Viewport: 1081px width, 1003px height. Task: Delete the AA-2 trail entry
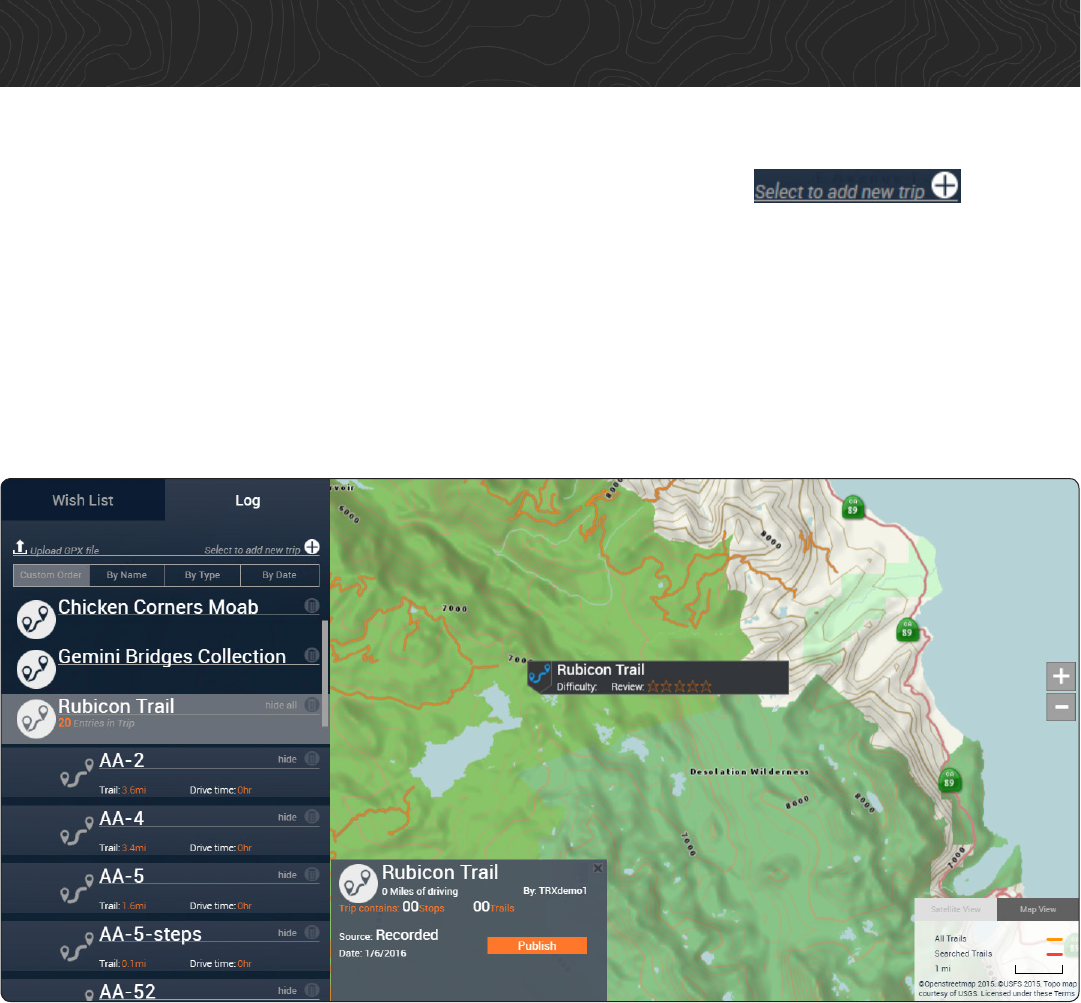(312, 758)
